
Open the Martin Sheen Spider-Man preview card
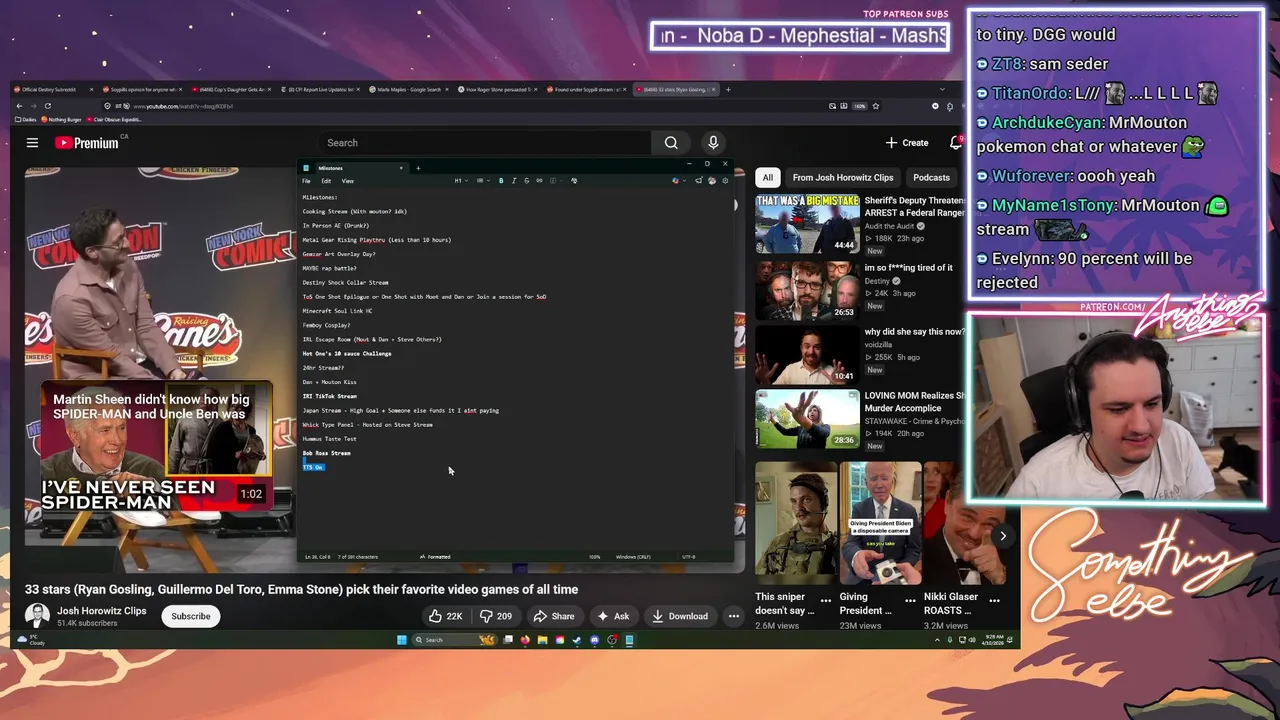(156, 447)
